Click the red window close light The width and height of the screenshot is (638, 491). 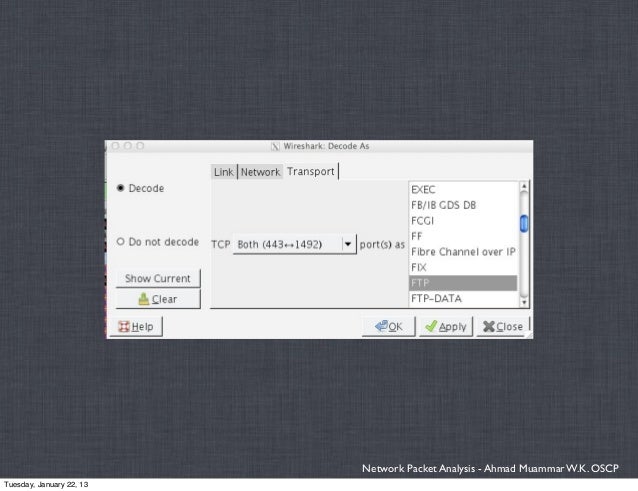click(x=115, y=146)
